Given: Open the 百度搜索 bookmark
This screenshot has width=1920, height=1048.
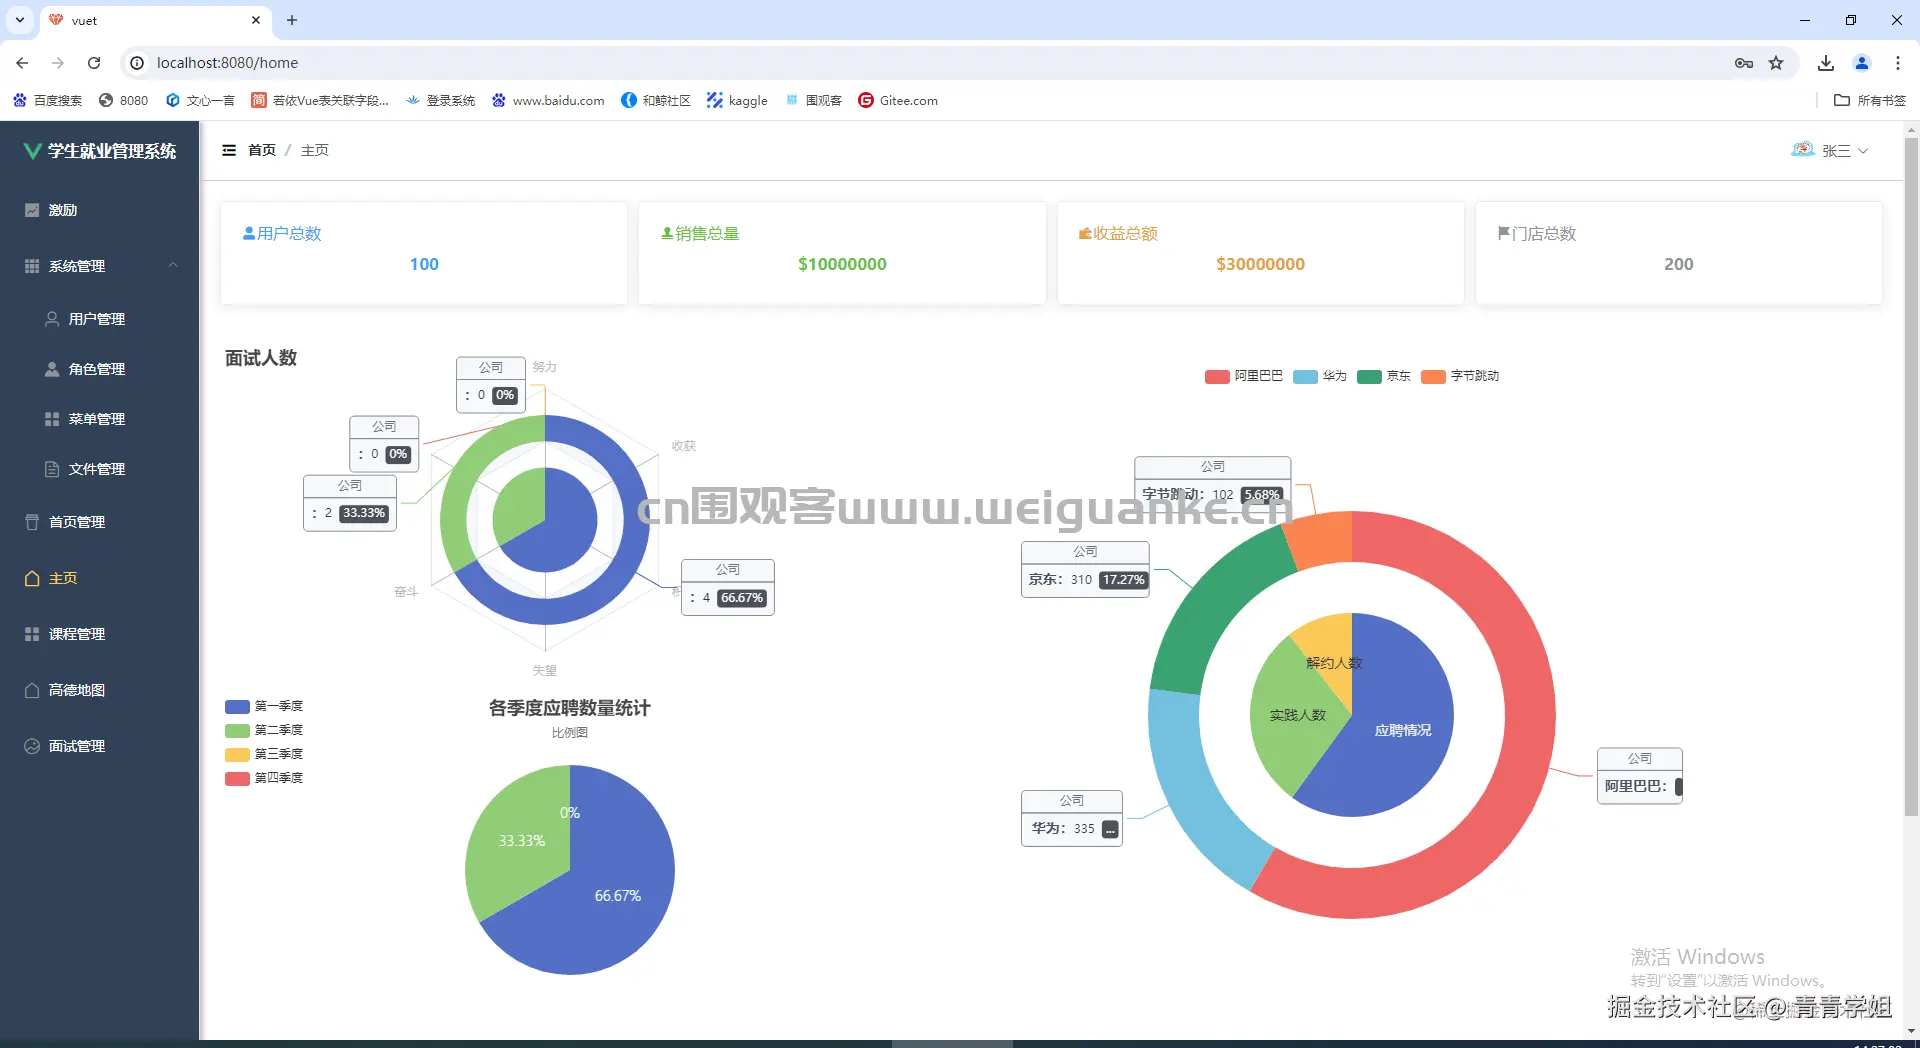Looking at the screenshot, I should click(x=47, y=100).
